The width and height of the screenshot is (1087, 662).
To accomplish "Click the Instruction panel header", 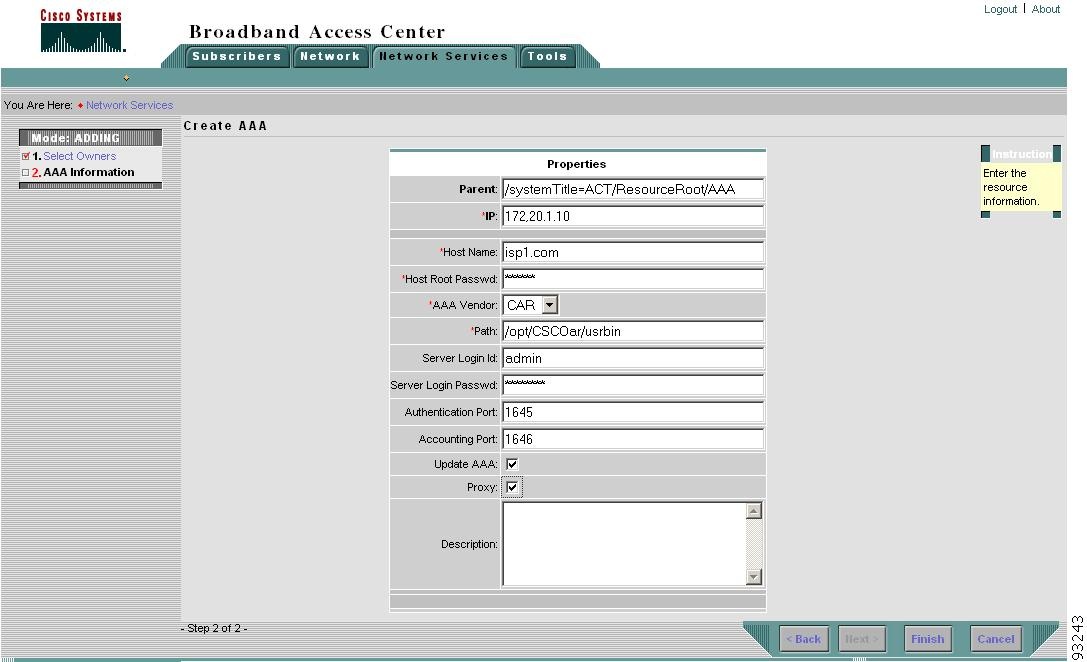I will pyautogui.click(x=1021, y=154).
